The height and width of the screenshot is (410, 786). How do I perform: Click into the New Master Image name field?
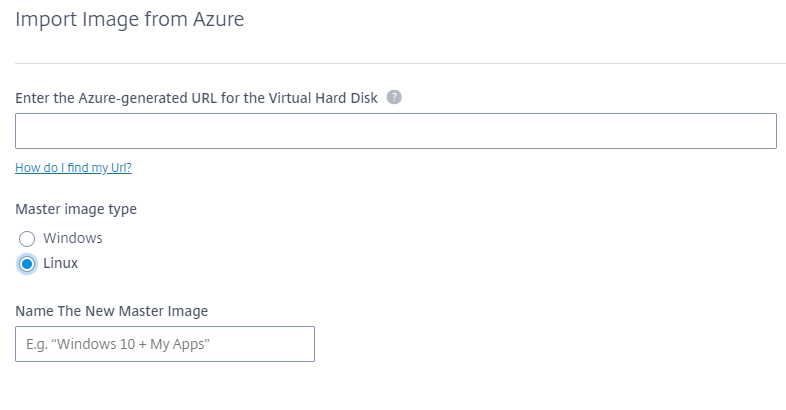pos(165,344)
